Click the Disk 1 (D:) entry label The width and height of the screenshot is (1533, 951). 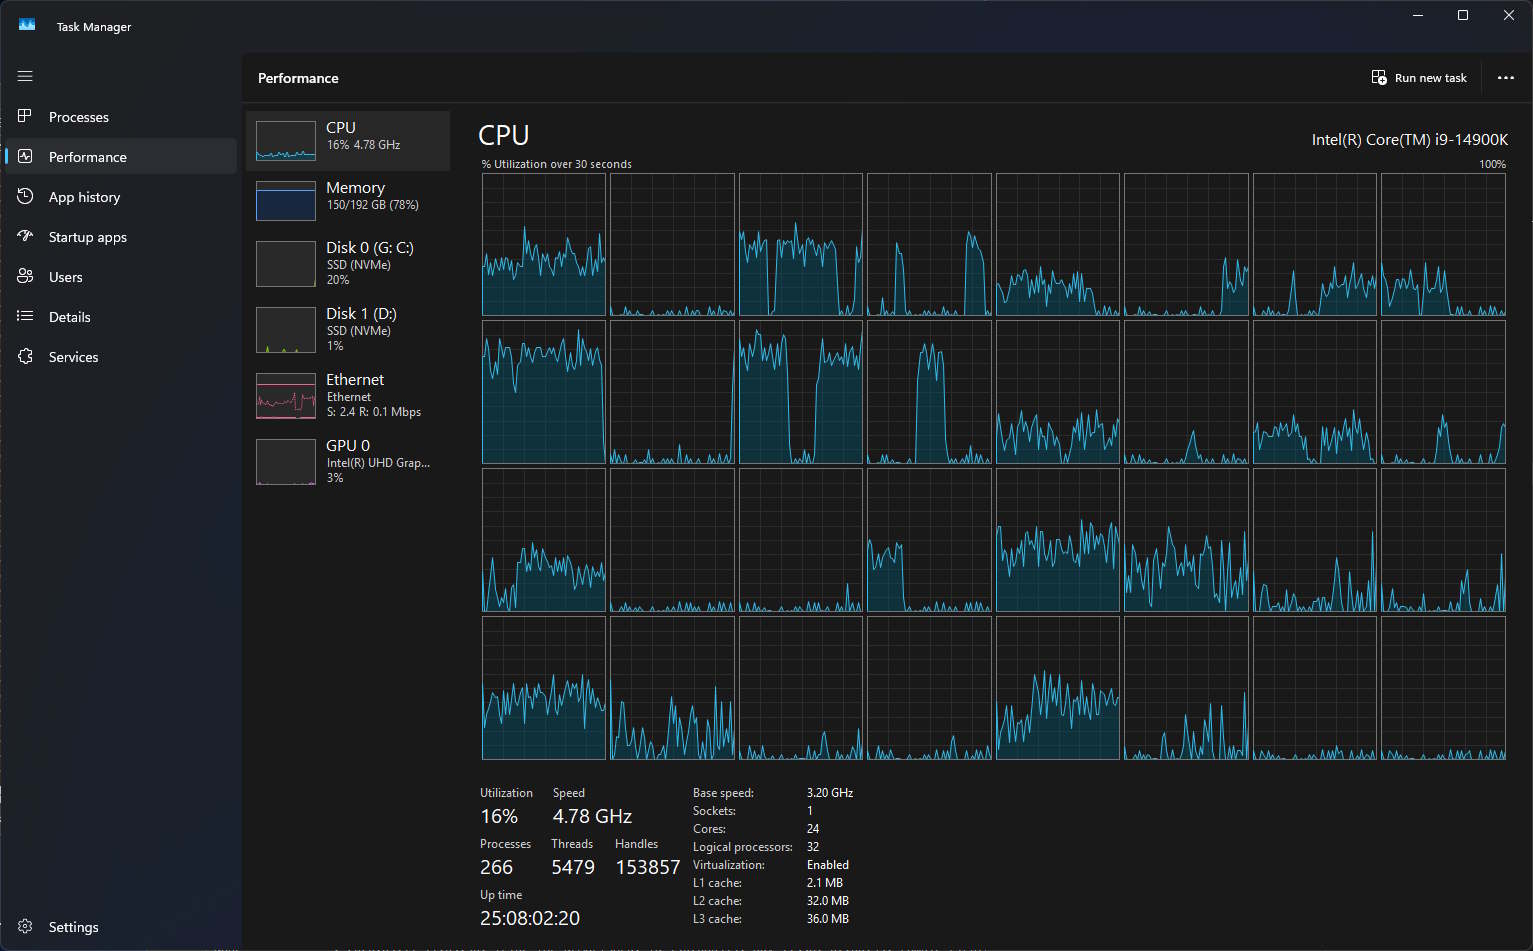pos(361,314)
